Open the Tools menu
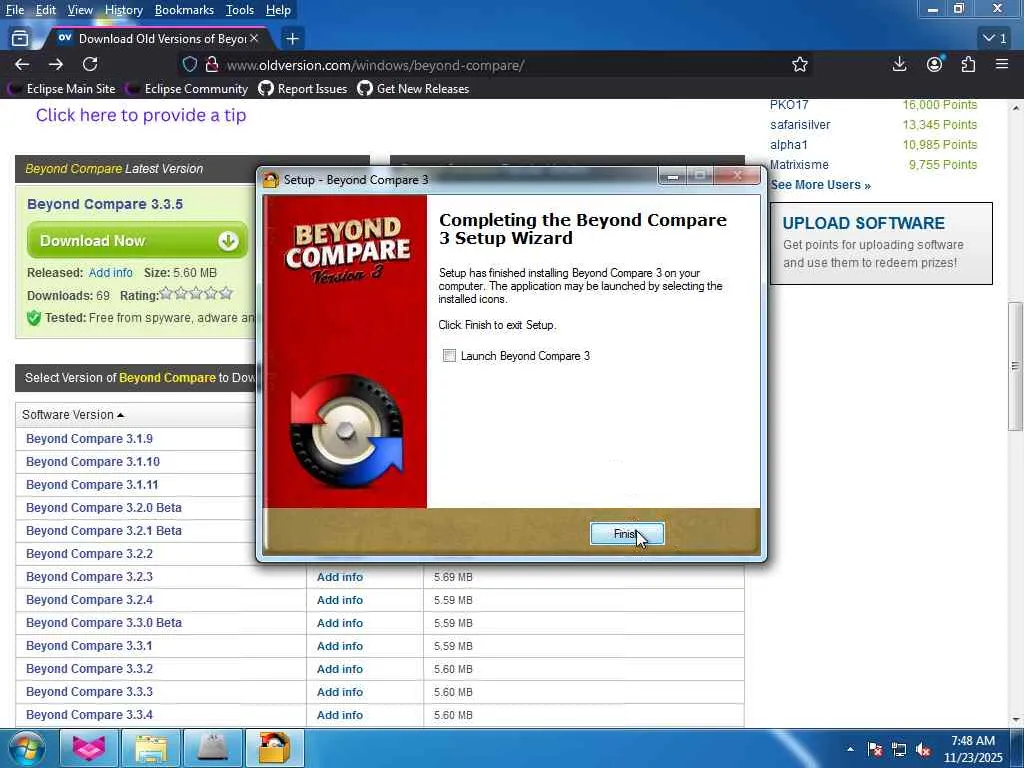Viewport: 1024px width, 768px height. pos(240,10)
